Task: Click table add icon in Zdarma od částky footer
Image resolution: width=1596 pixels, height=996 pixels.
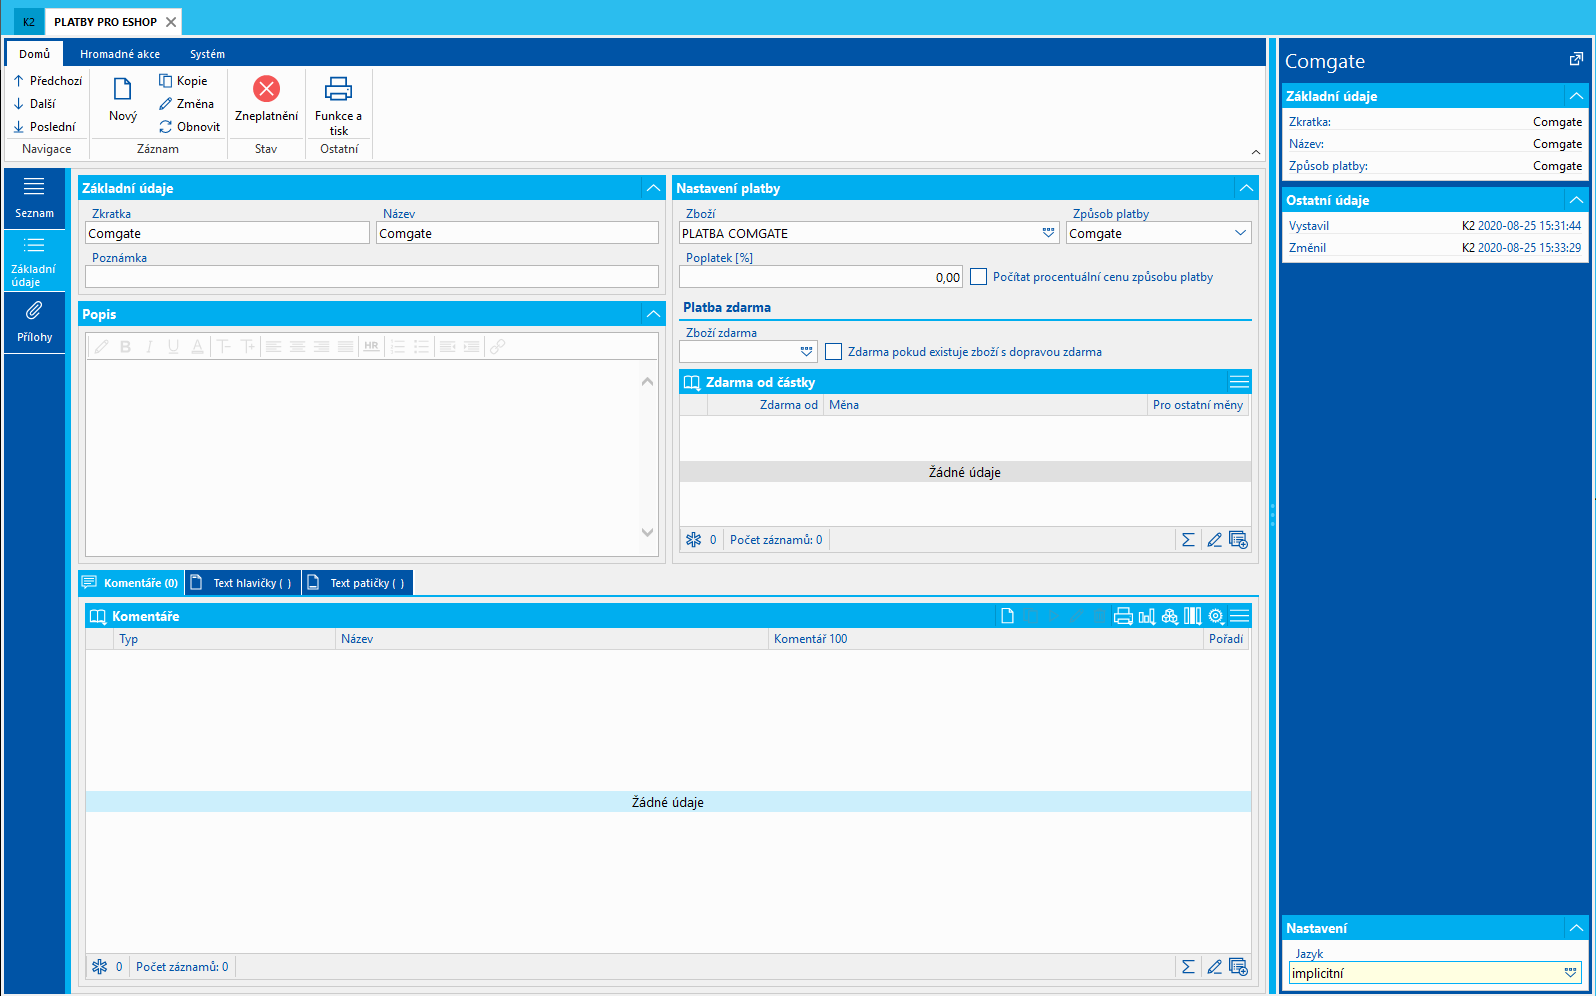Action: pyautogui.click(x=1238, y=540)
